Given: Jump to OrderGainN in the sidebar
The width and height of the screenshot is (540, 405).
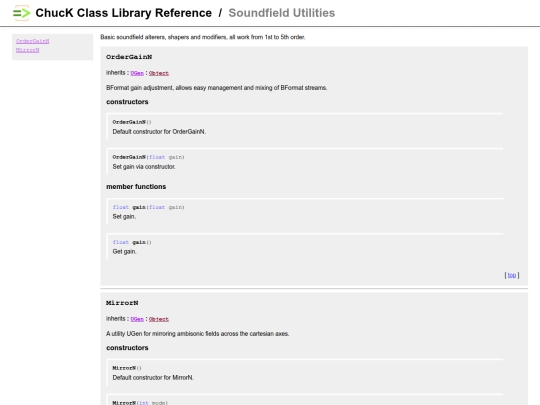Looking at the screenshot, I should [32, 41].
